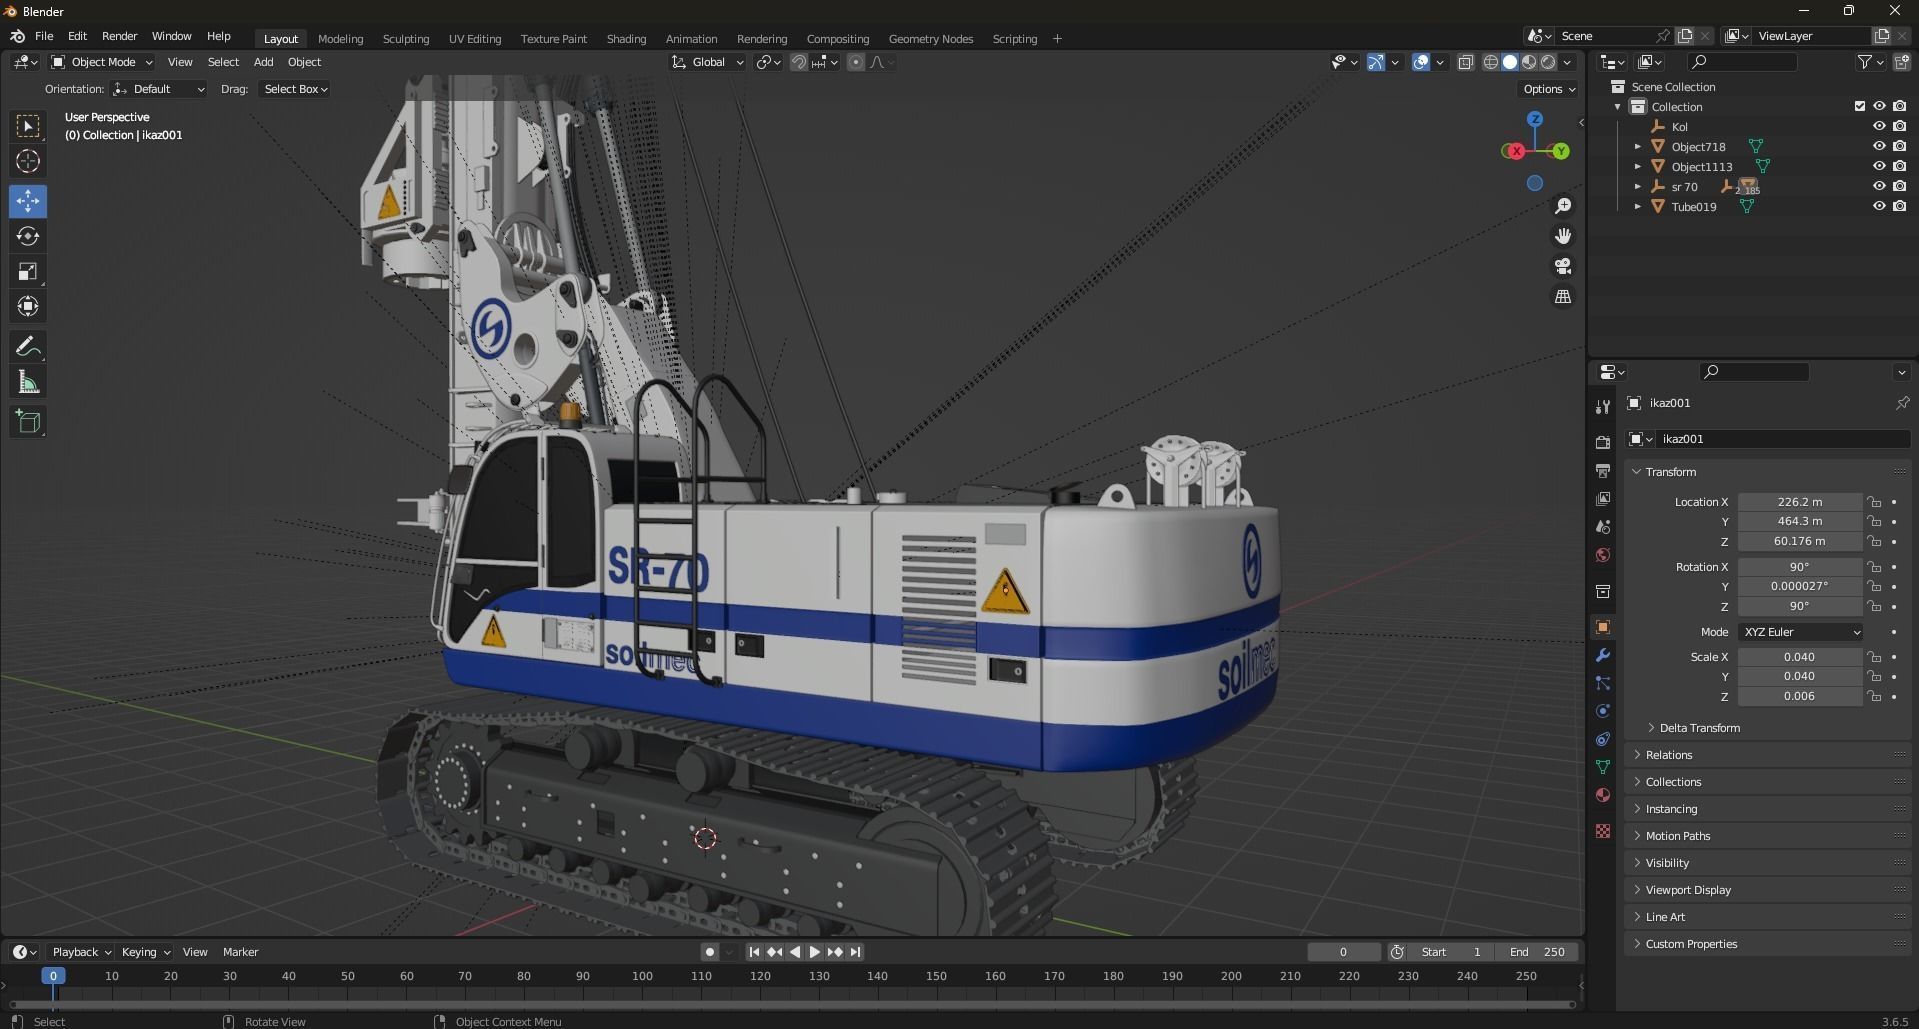This screenshot has width=1919, height=1029.
Task: Select the Move tool
Action: pyautogui.click(x=28, y=201)
